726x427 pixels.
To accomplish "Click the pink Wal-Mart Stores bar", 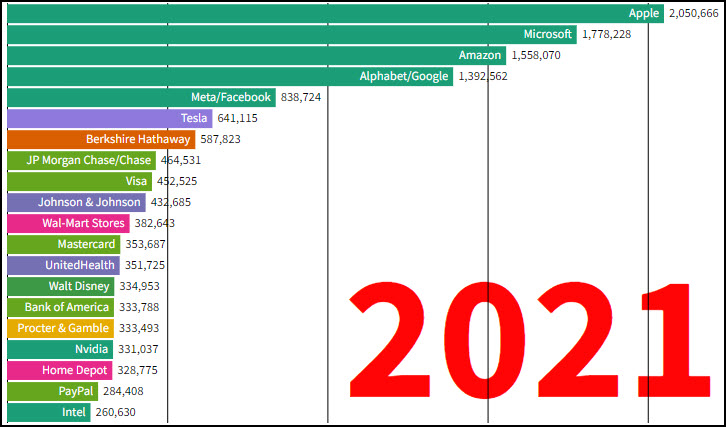I will [x=69, y=223].
